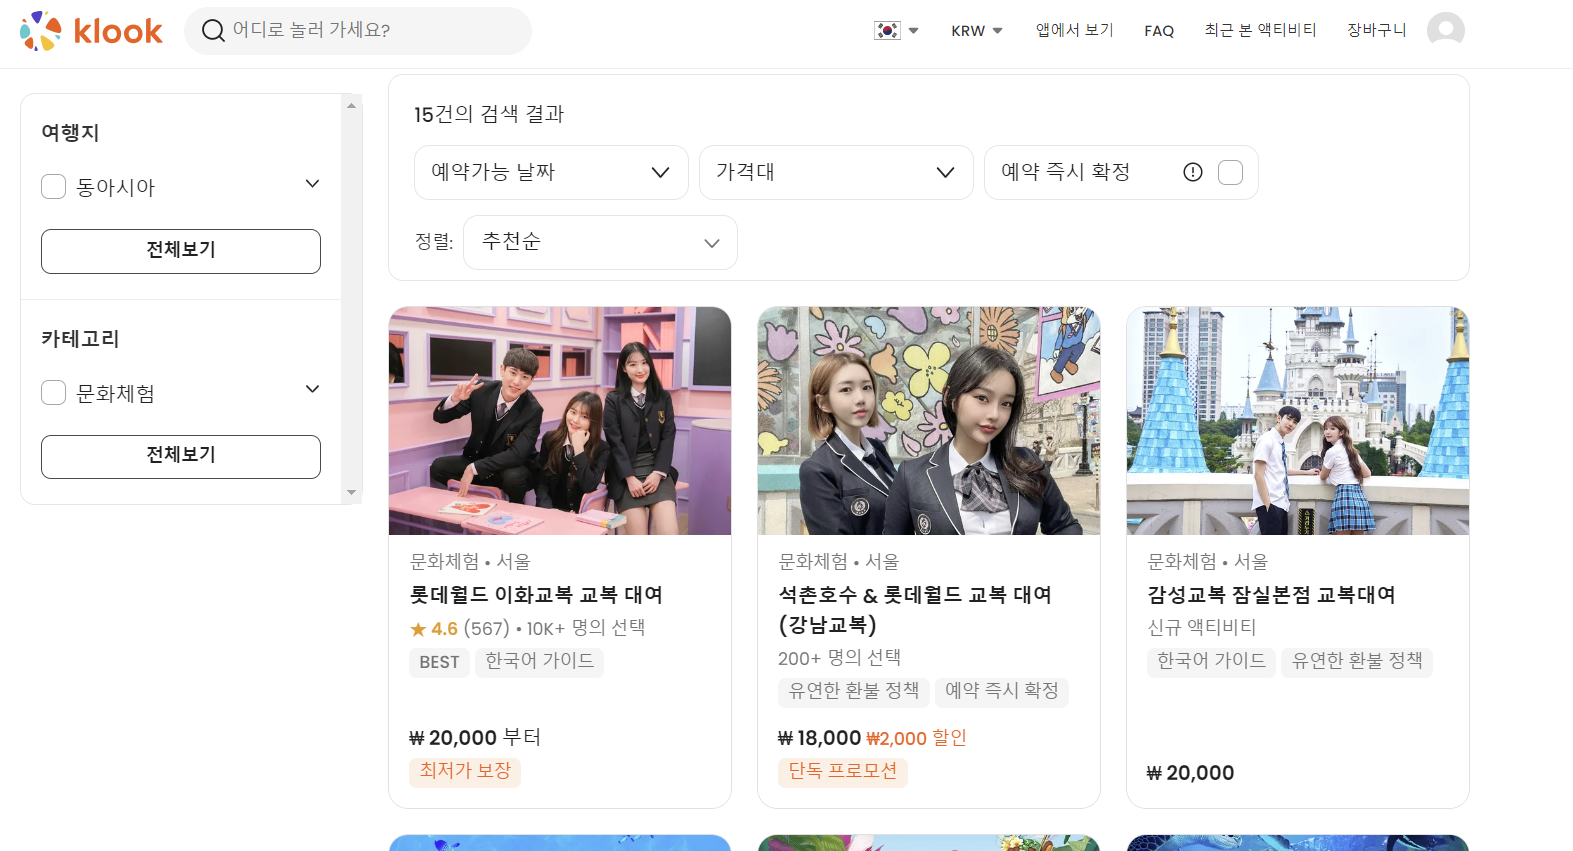This screenshot has width=1573, height=851.
Task: Click the Korean flag language icon
Action: 887,31
